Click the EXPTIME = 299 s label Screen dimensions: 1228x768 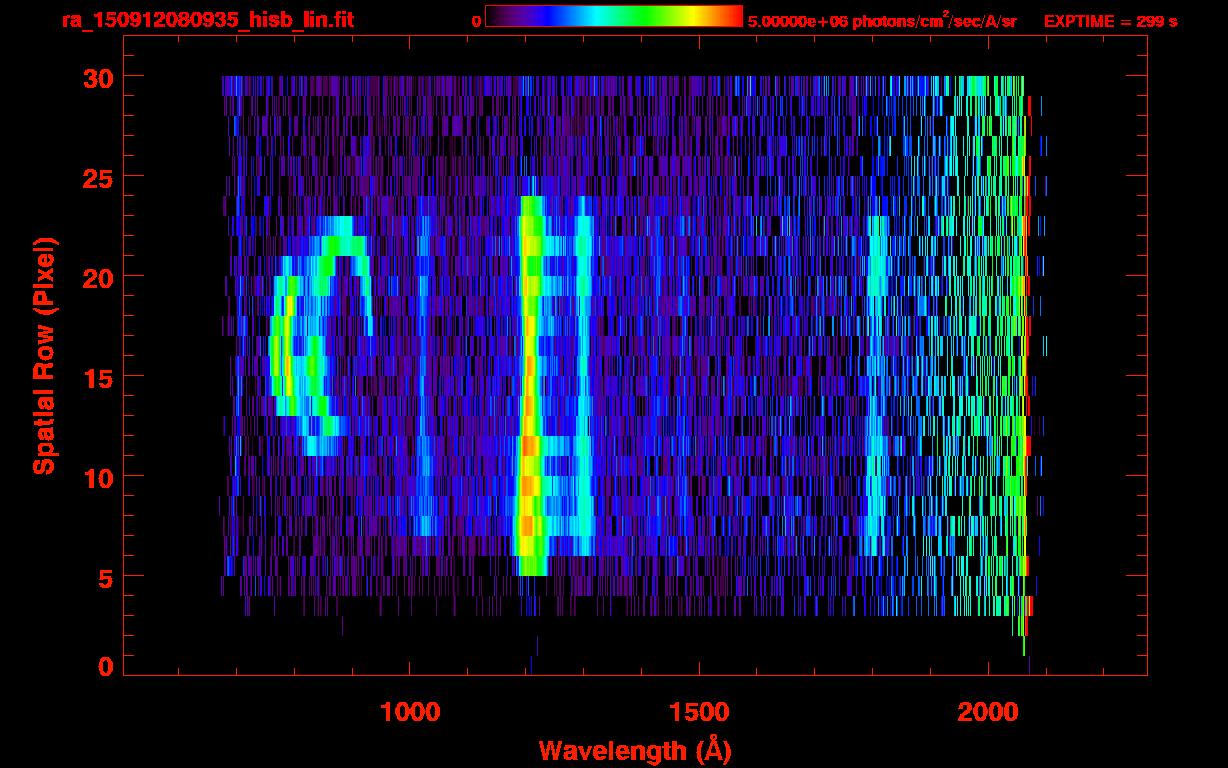pos(1110,21)
